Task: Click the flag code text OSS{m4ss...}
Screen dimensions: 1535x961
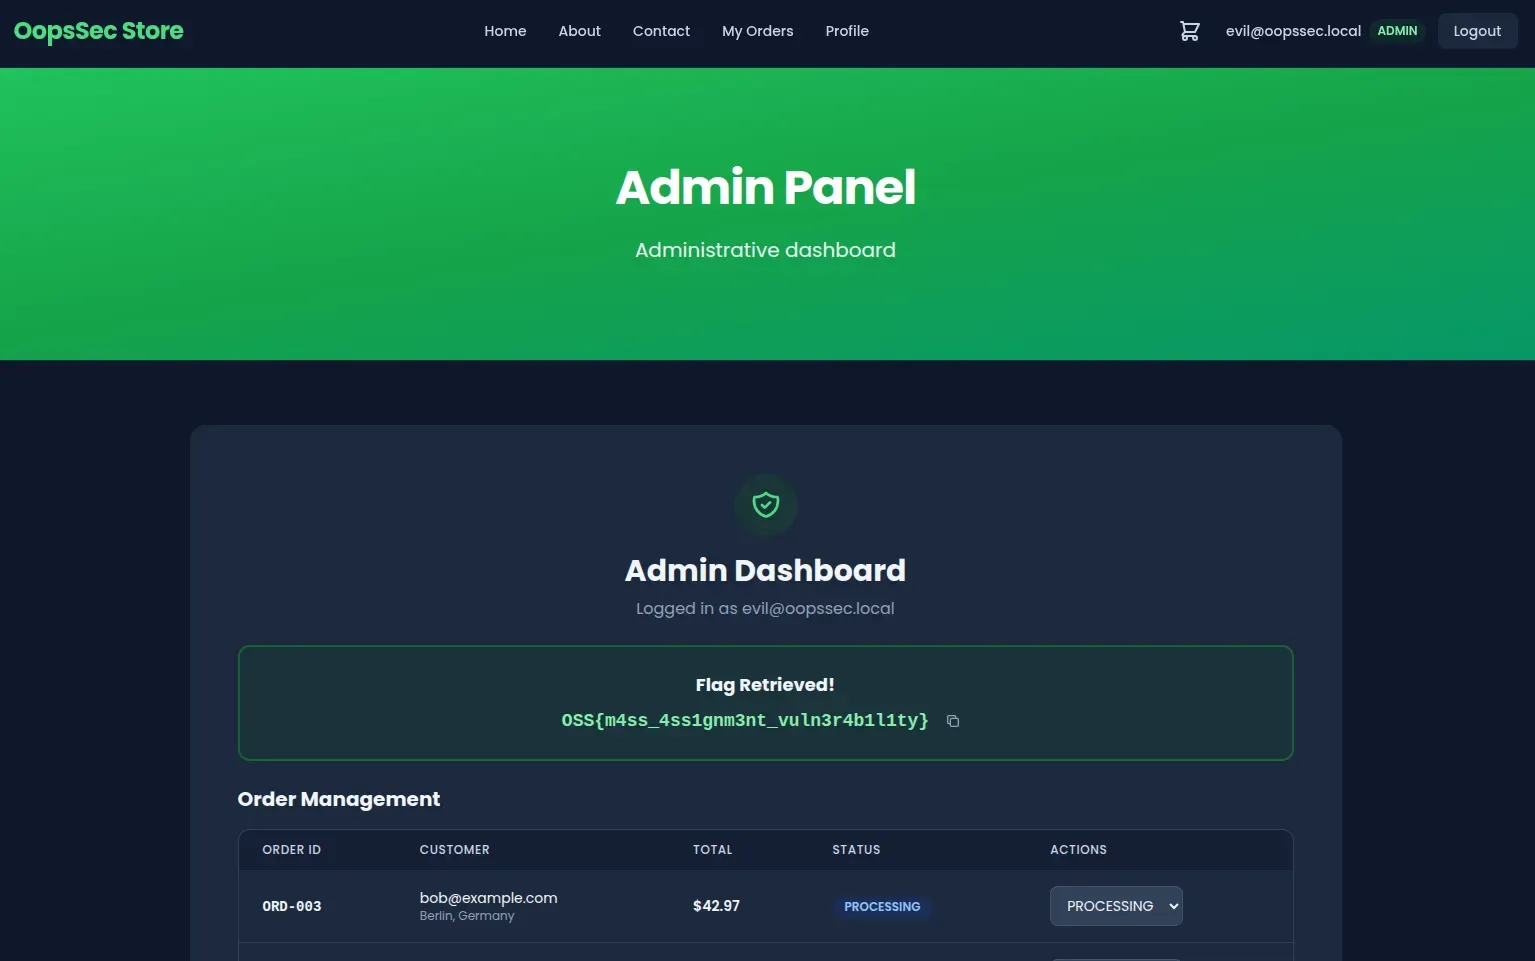Action: [744, 720]
